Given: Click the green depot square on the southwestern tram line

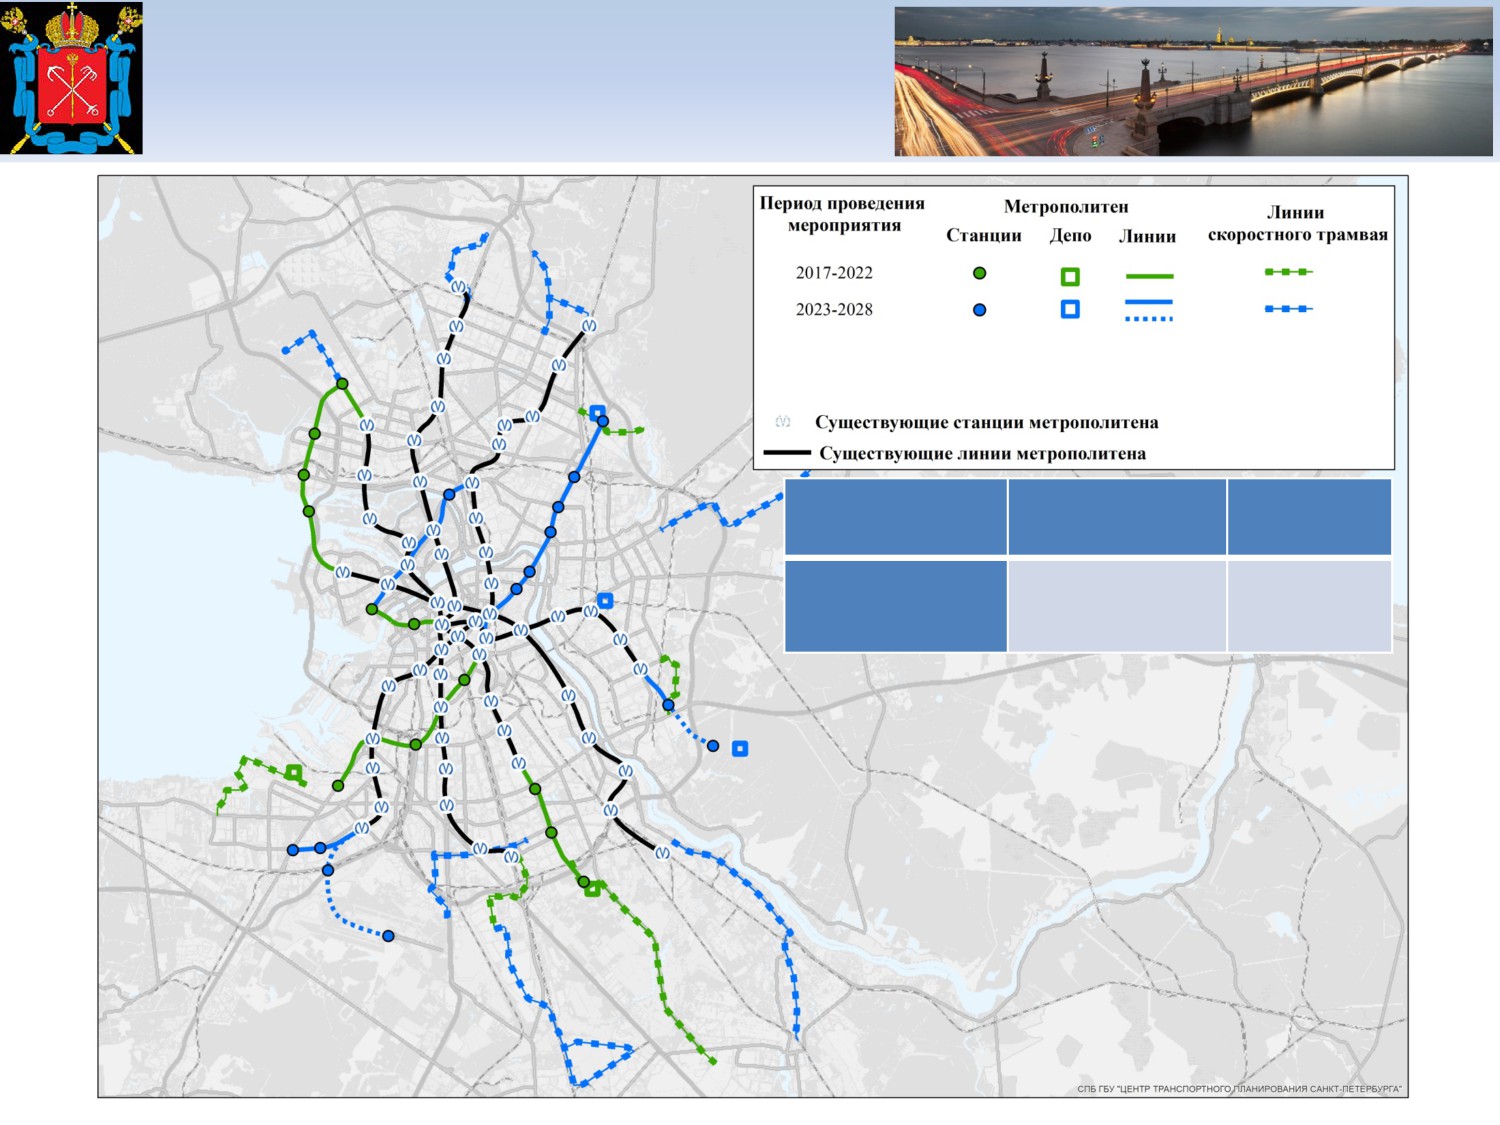Looking at the screenshot, I should click(x=293, y=772).
